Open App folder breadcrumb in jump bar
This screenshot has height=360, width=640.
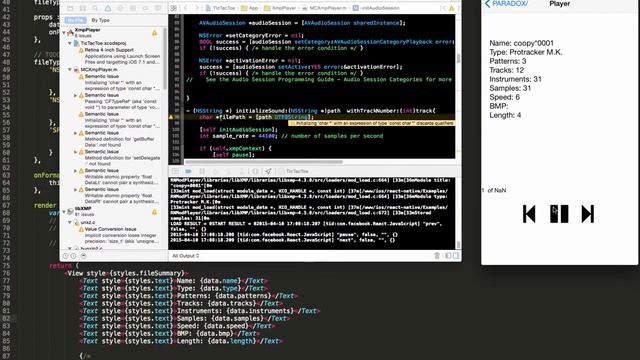(249, 8)
